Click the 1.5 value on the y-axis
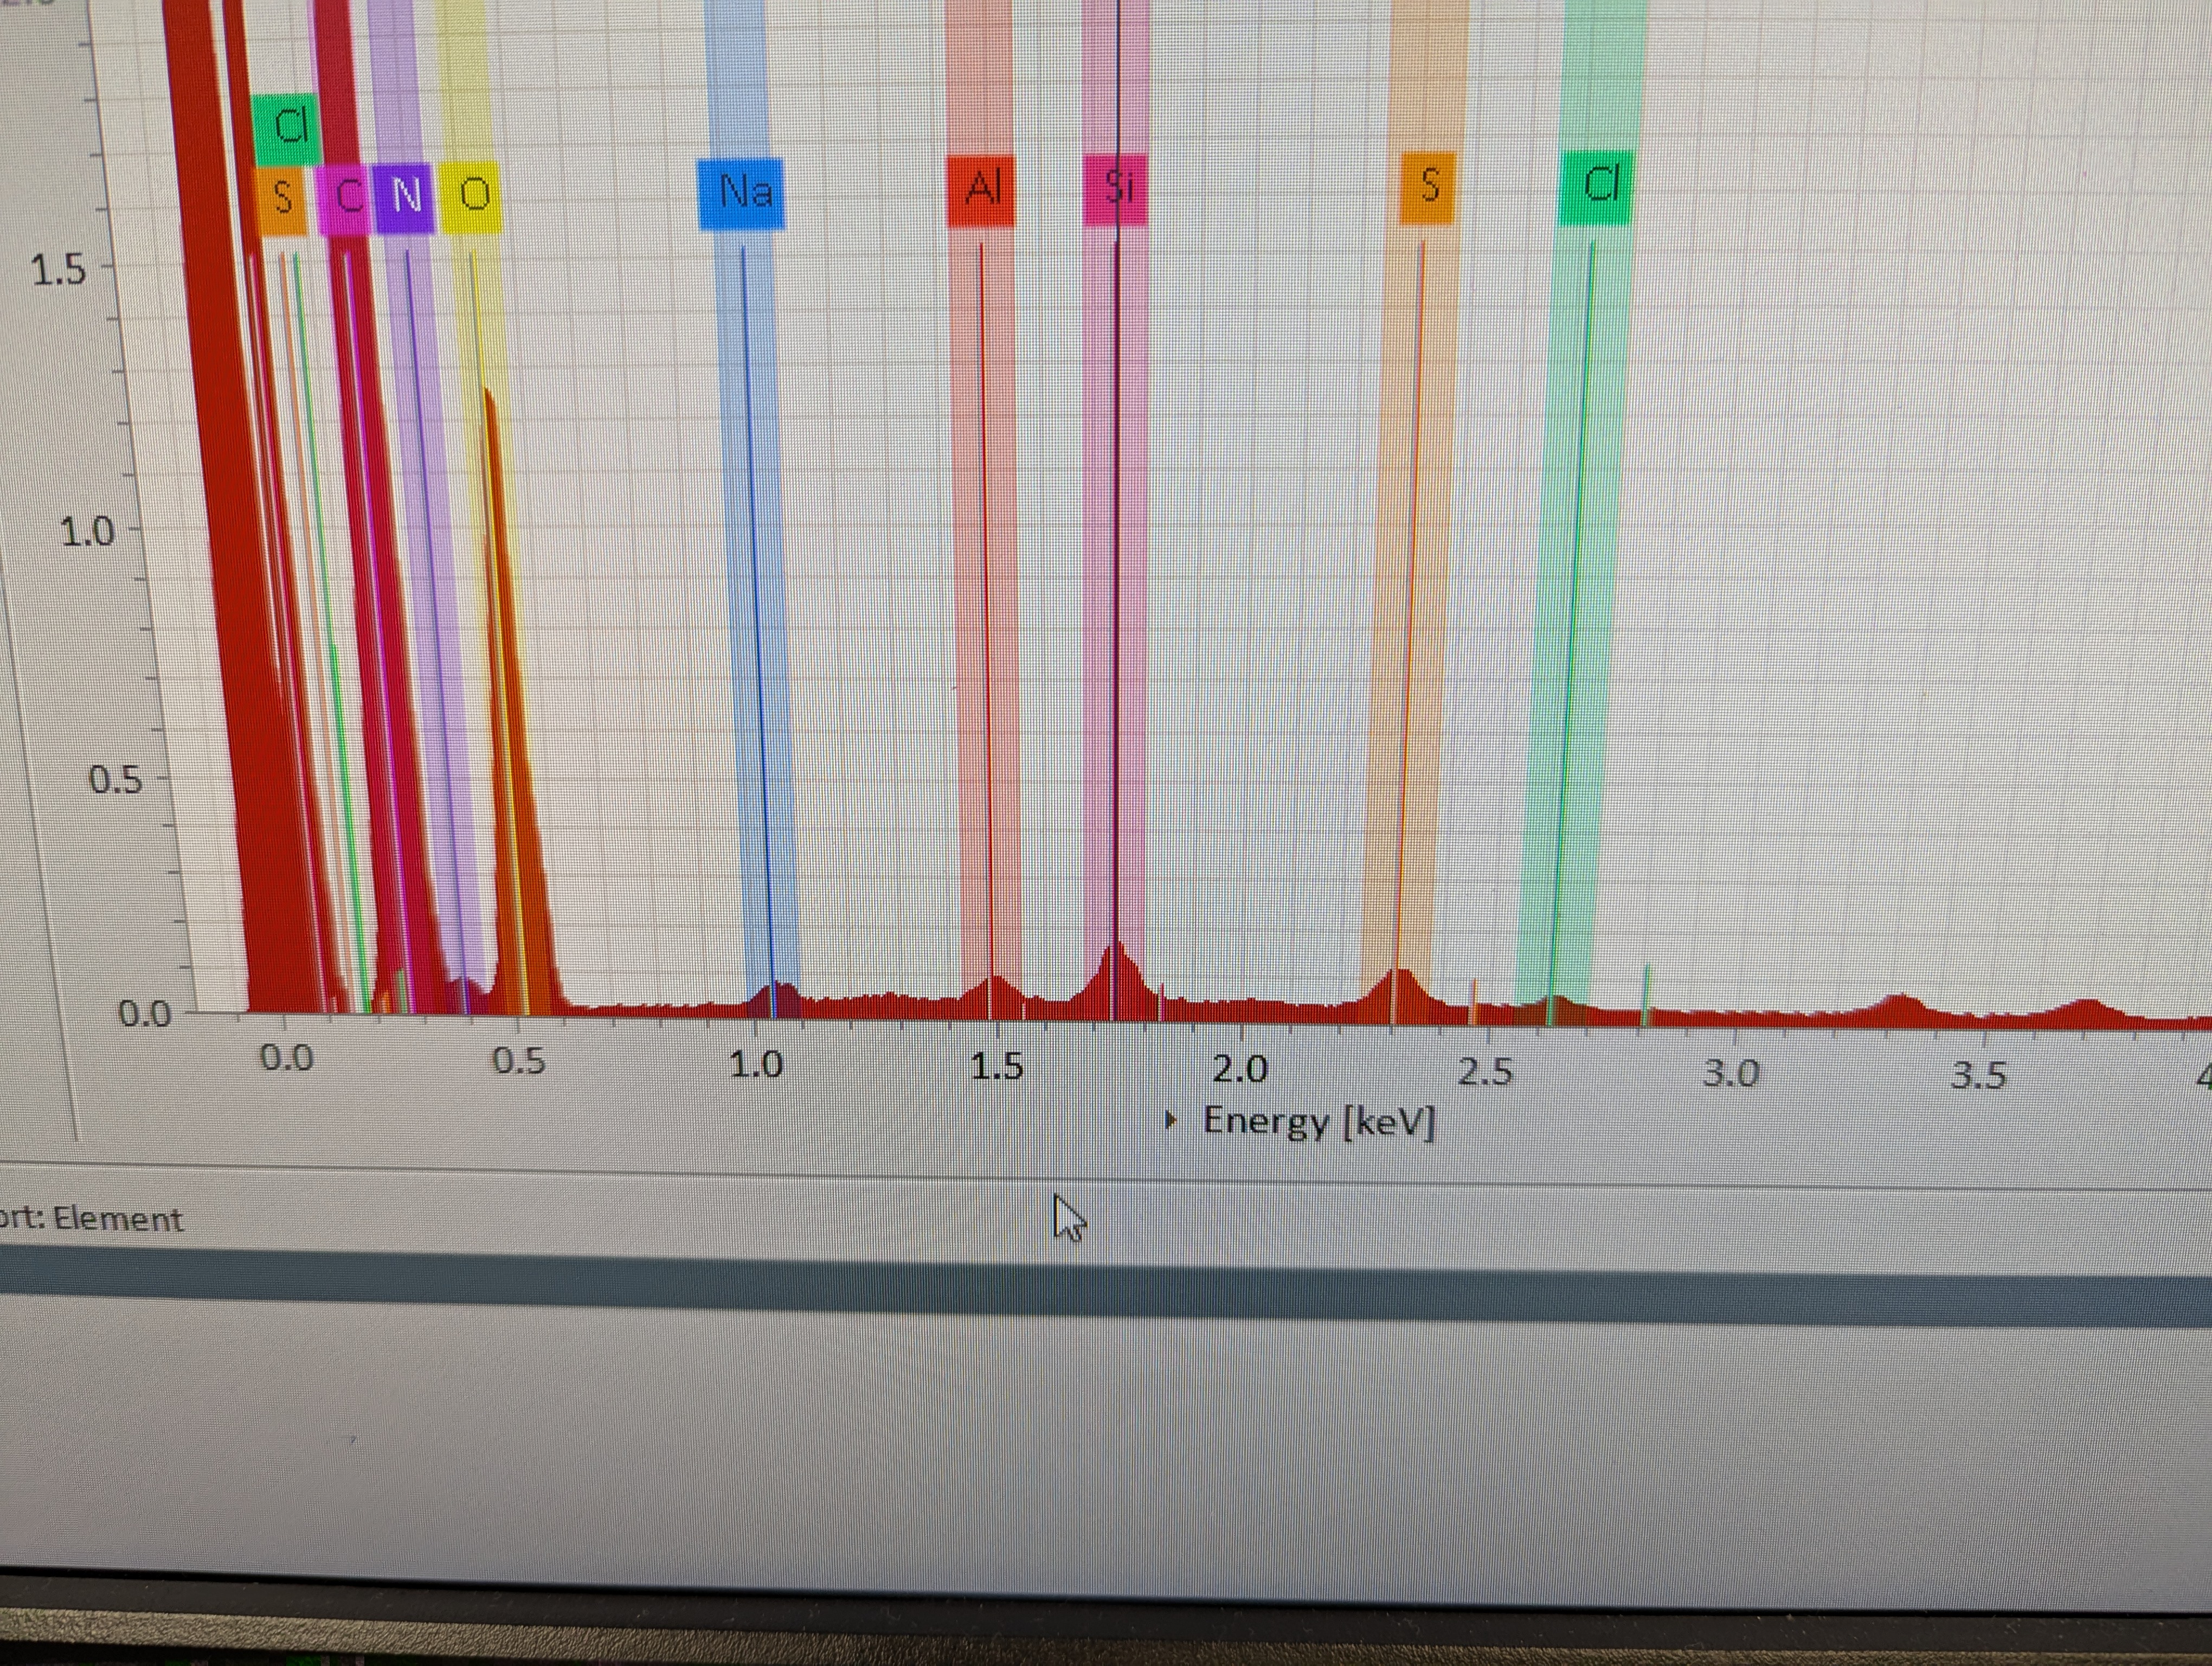The image size is (2212, 1666). 58,271
